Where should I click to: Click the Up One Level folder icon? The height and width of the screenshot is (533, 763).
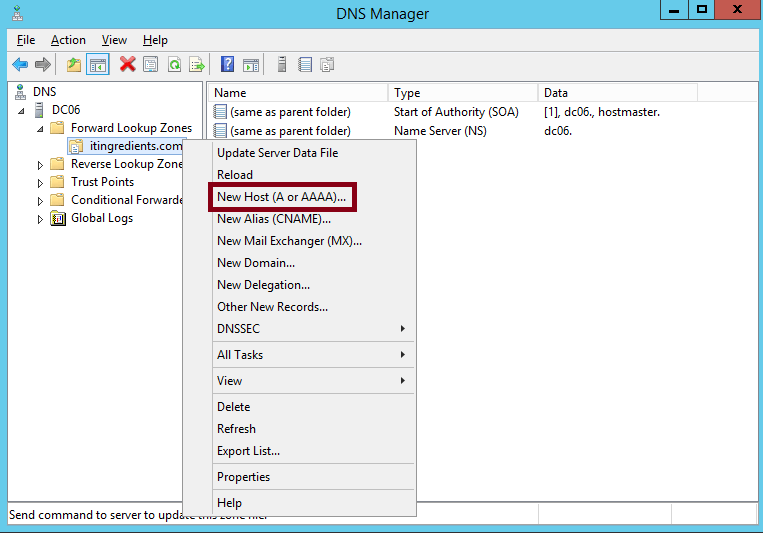click(73, 65)
